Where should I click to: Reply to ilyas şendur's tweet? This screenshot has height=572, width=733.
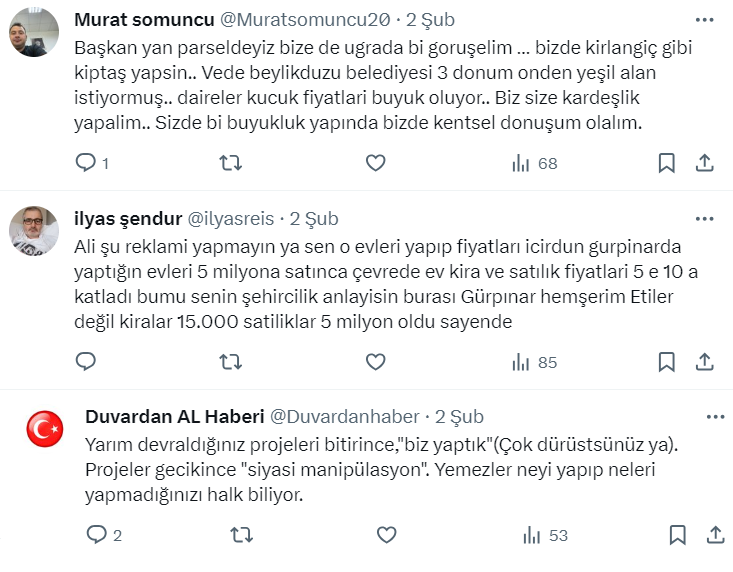[x=87, y=362]
